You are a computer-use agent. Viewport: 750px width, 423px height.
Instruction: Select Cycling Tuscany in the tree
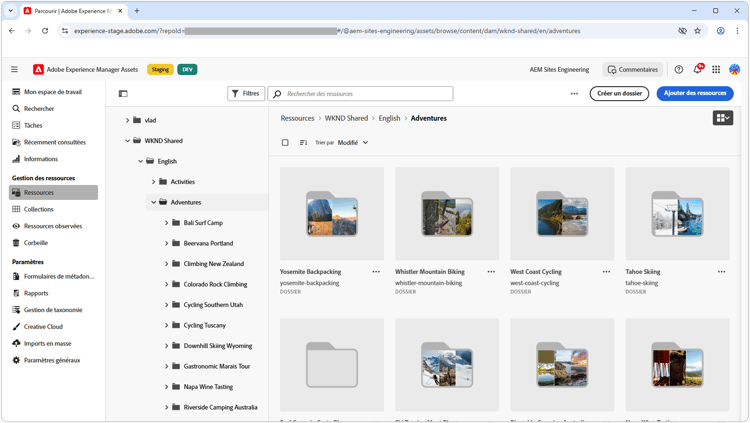coord(205,325)
